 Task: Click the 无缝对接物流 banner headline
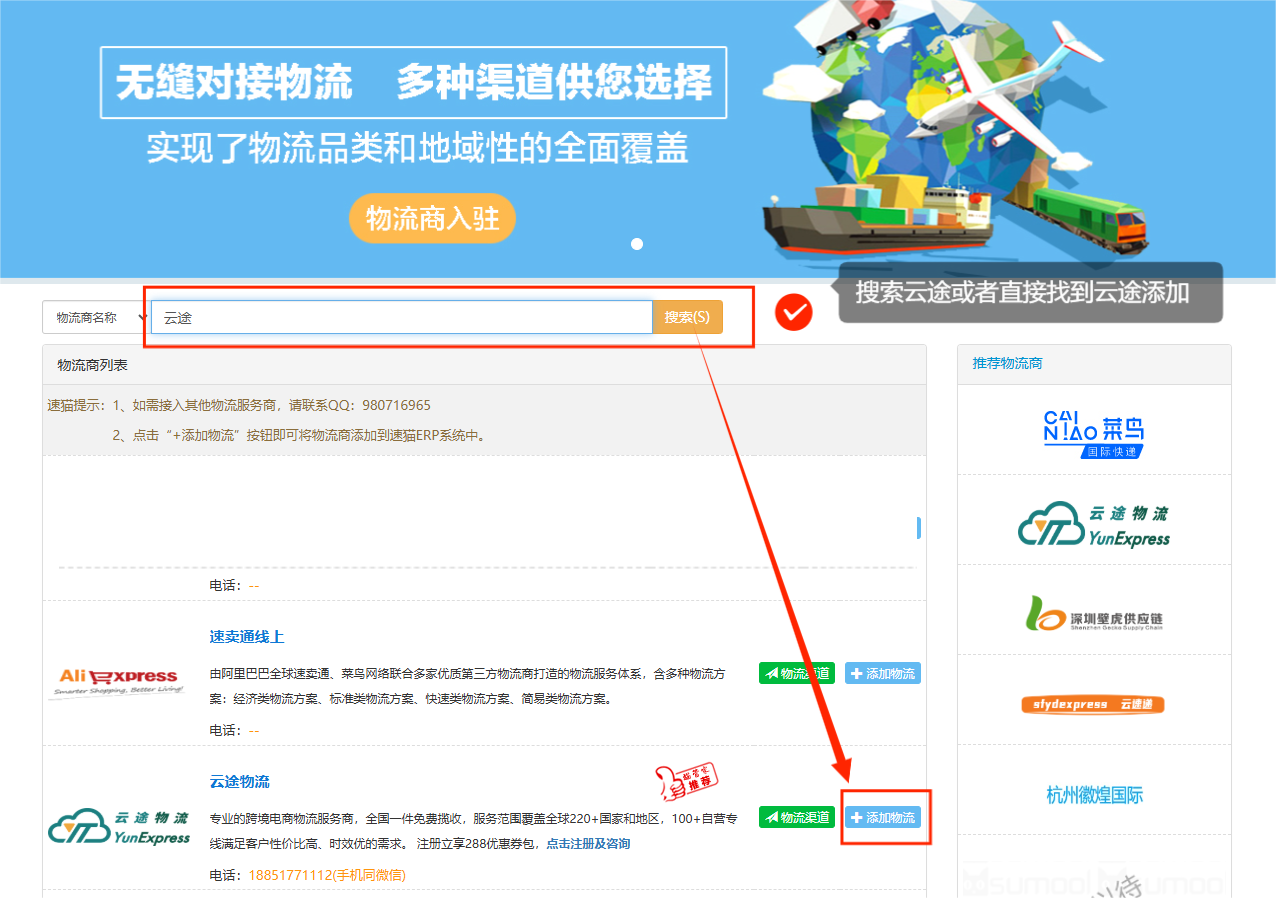[234, 82]
